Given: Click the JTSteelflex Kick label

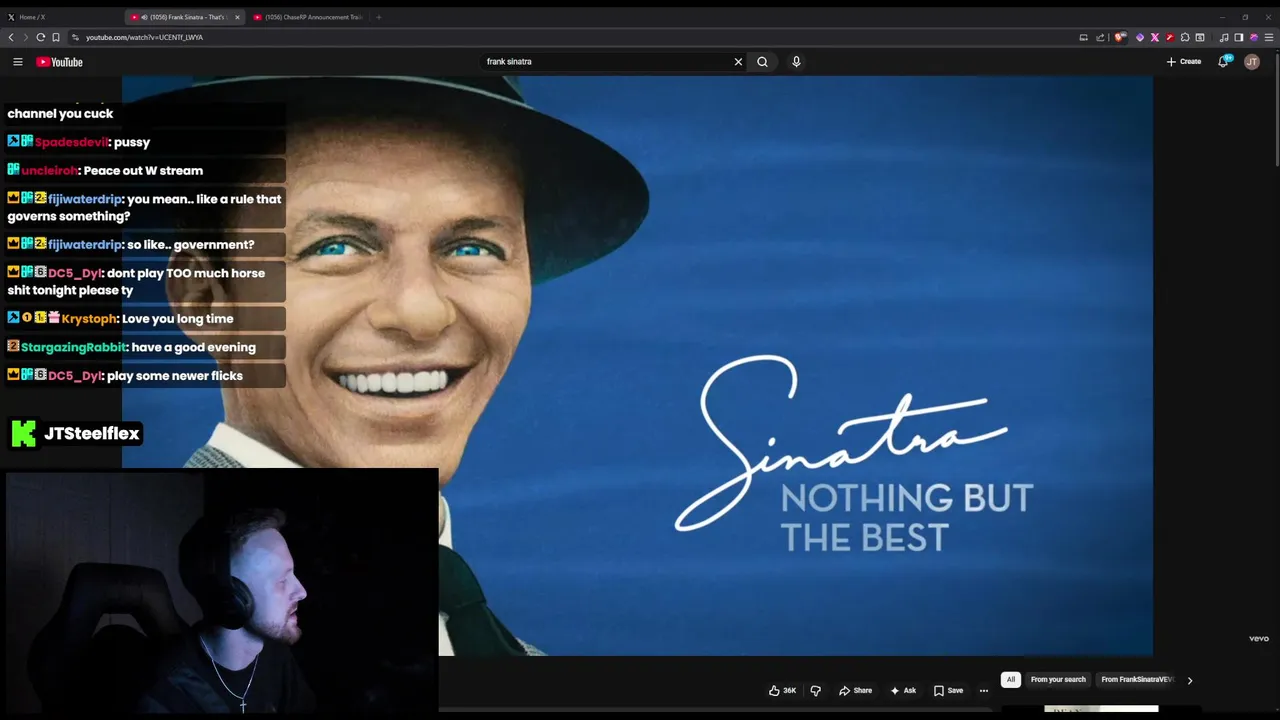Looking at the screenshot, I should tap(76, 433).
